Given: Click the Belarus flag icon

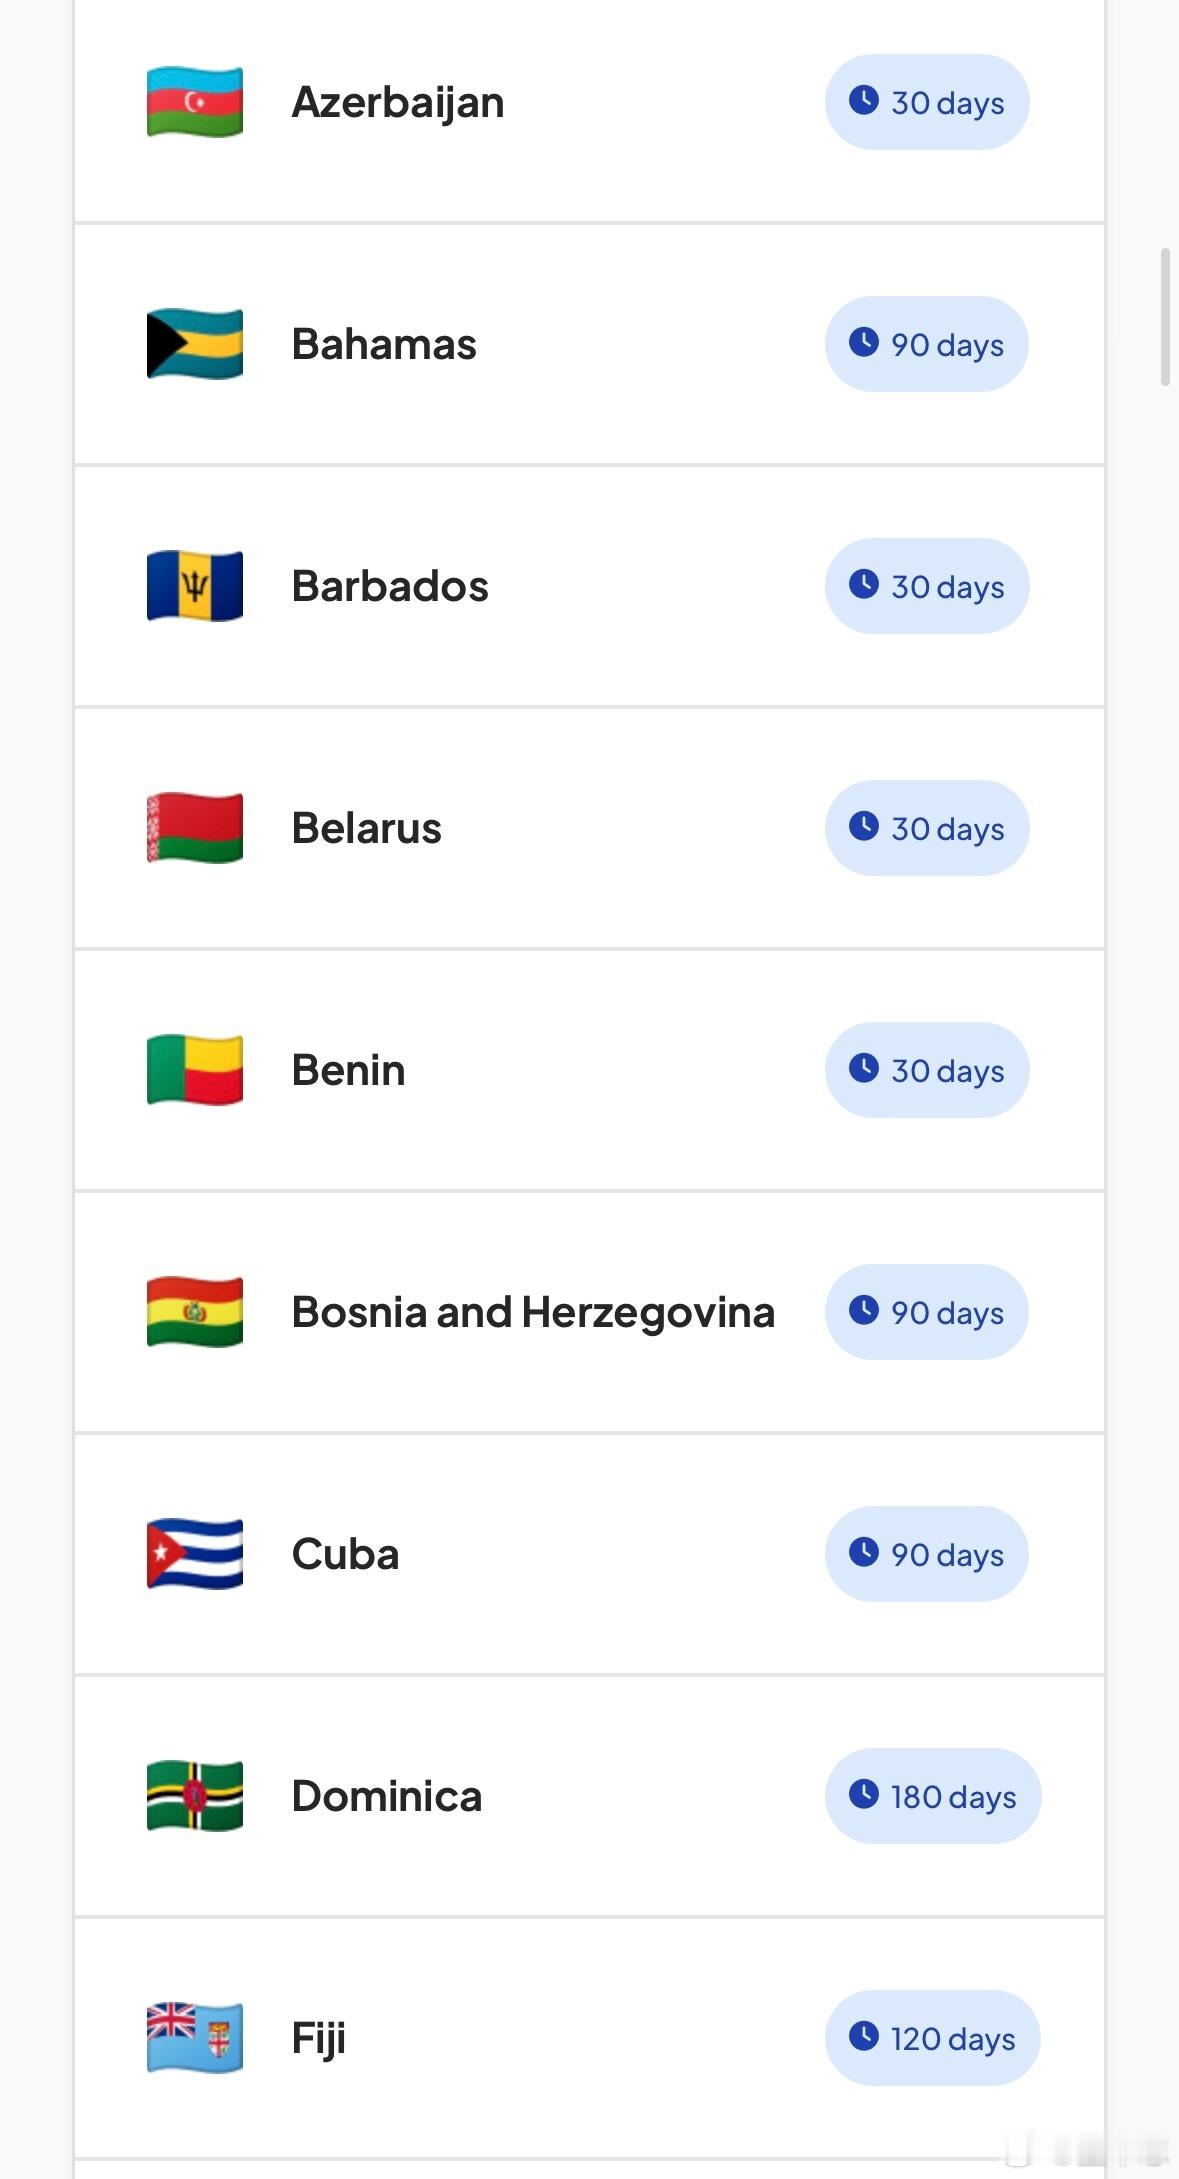Looking at the screenshot, I should point(195,828).
